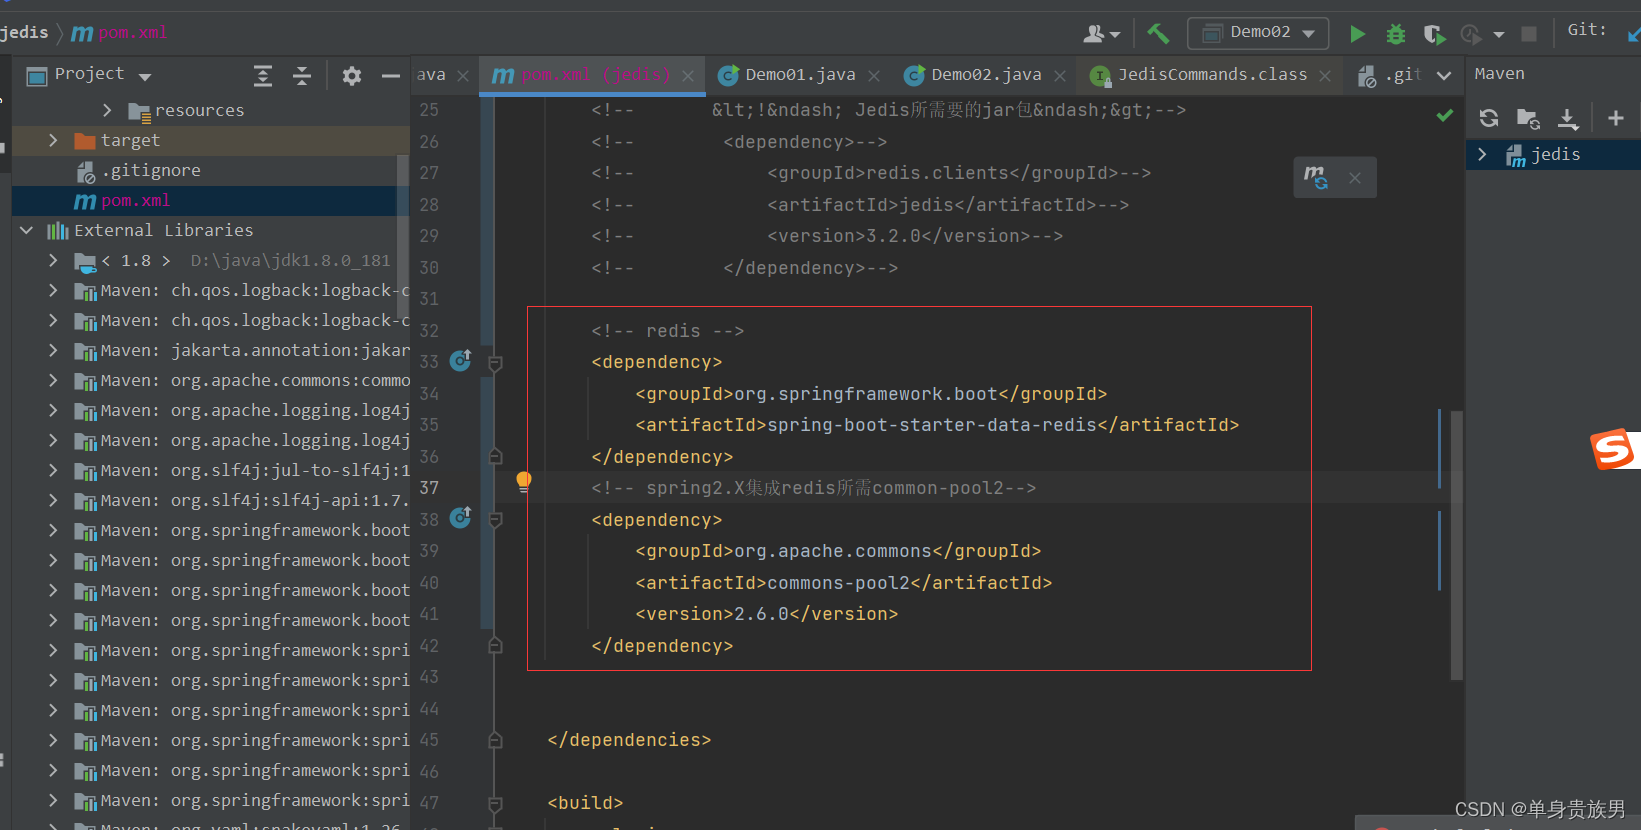This screenshot has width=1641, height=830.
Task: Click the Stop square button
Action: coord(1528,34)
